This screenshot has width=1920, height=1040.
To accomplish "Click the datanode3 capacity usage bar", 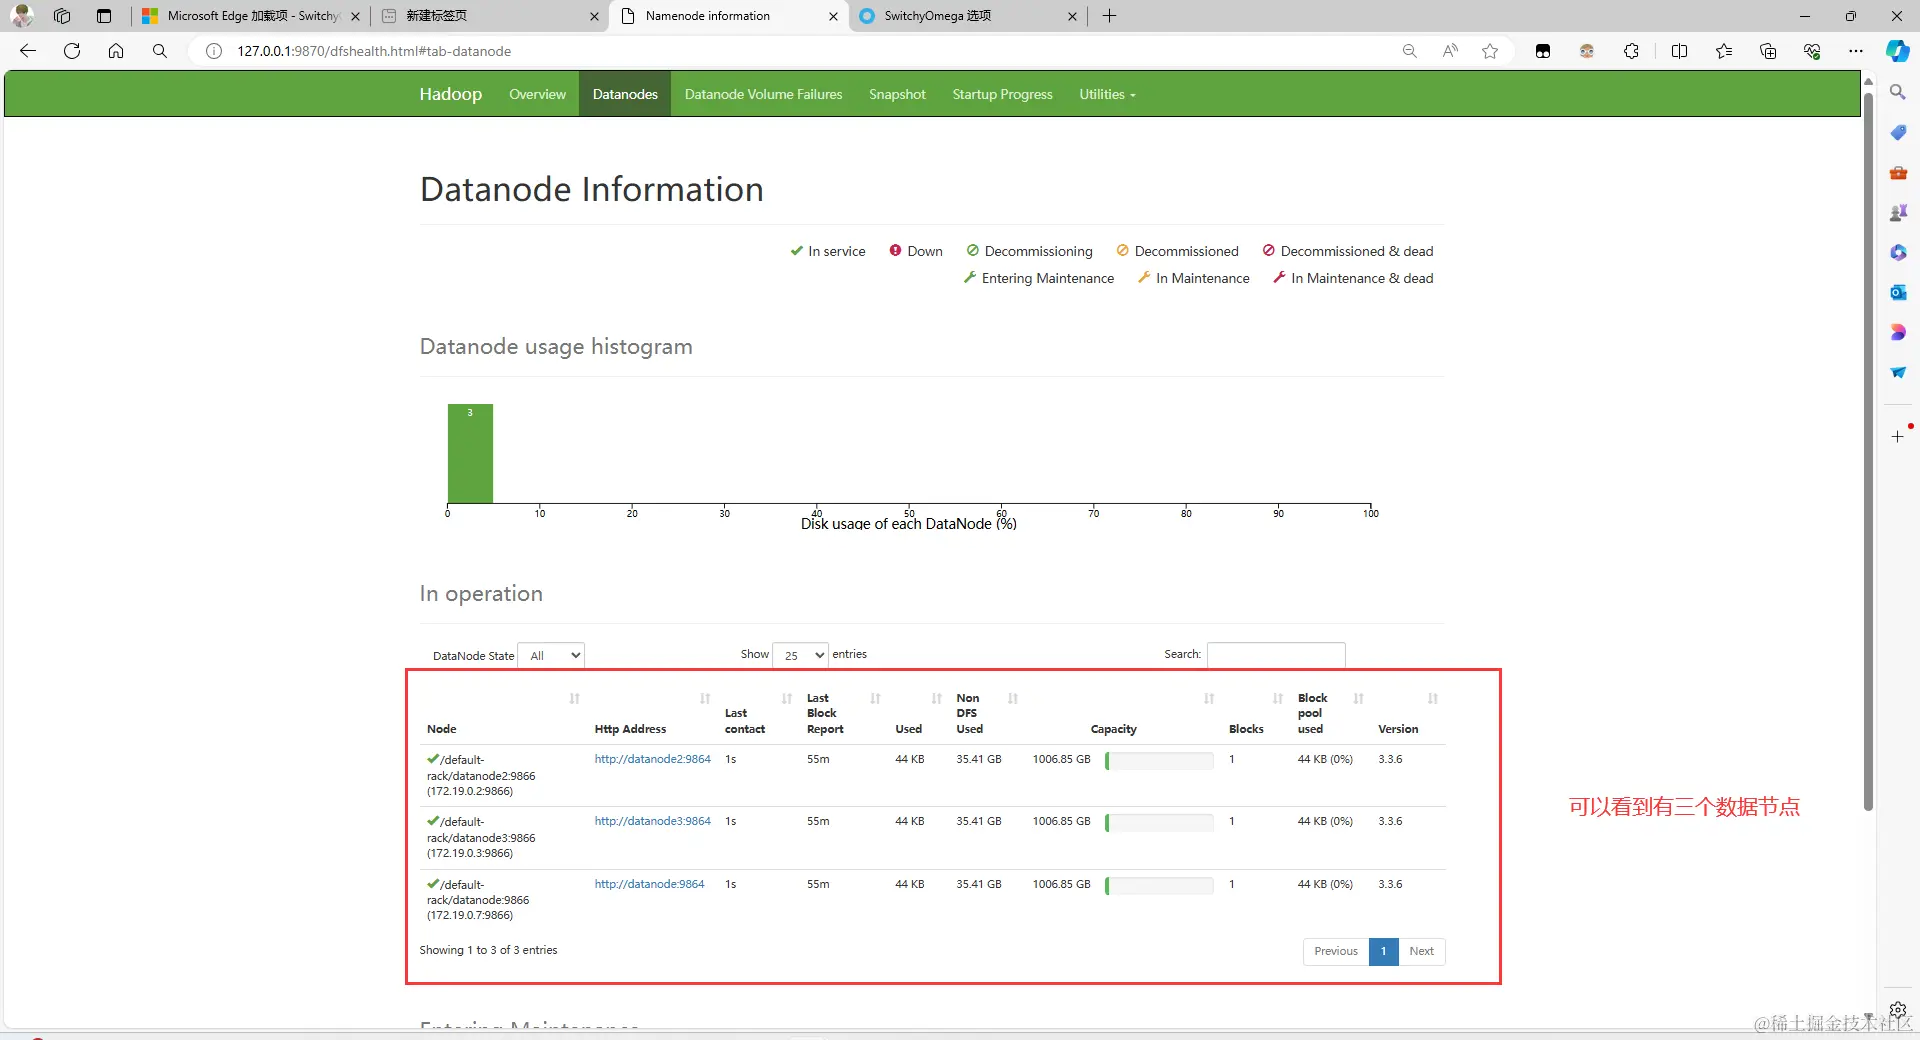I will (1159, 823).
